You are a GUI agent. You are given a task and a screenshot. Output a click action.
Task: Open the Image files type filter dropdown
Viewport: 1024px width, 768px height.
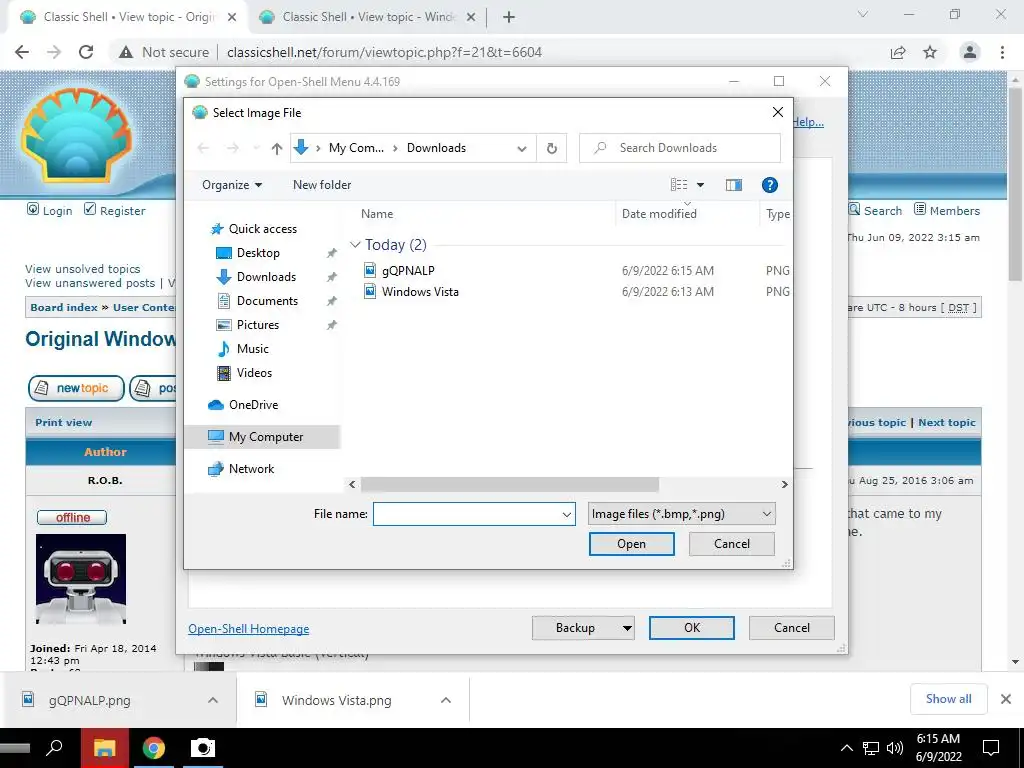tap(681, 514)
